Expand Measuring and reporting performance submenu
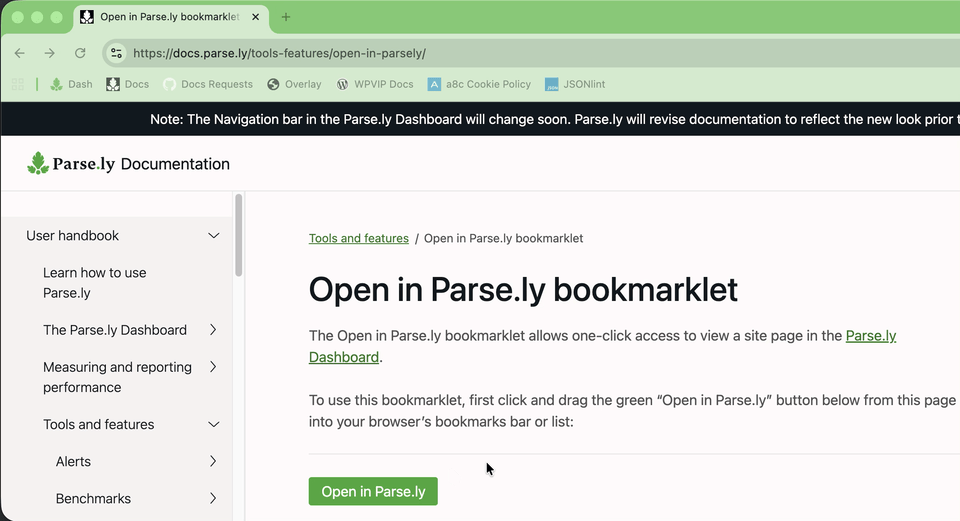This screenshot has height=521, width=960. click(x=213, y=367)
